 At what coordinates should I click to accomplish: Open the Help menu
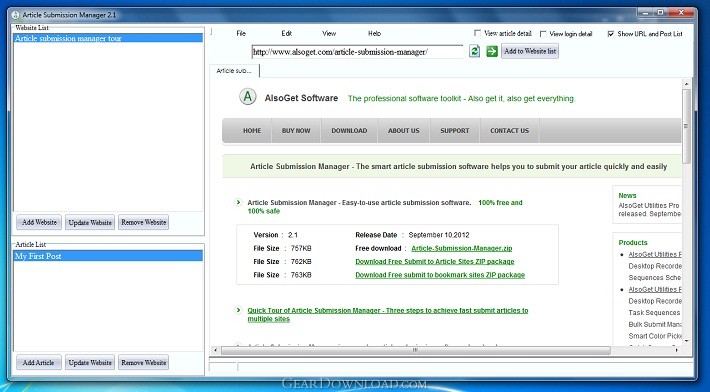tap(374, 33)
